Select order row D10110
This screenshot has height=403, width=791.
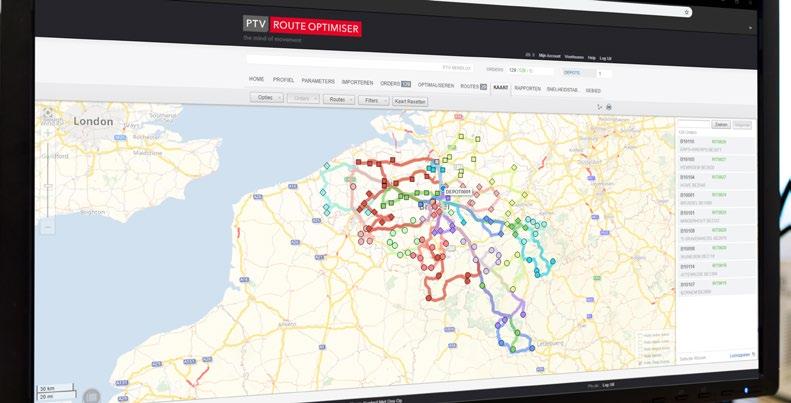tap(716, 145)
